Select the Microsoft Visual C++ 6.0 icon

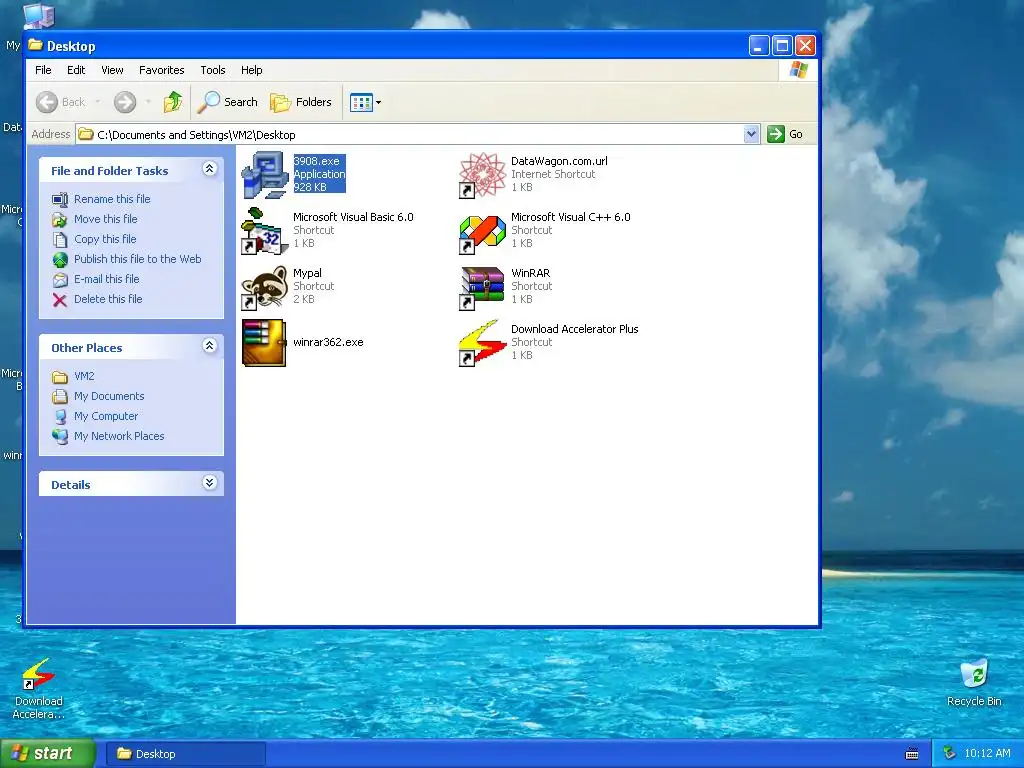(482, 231)
